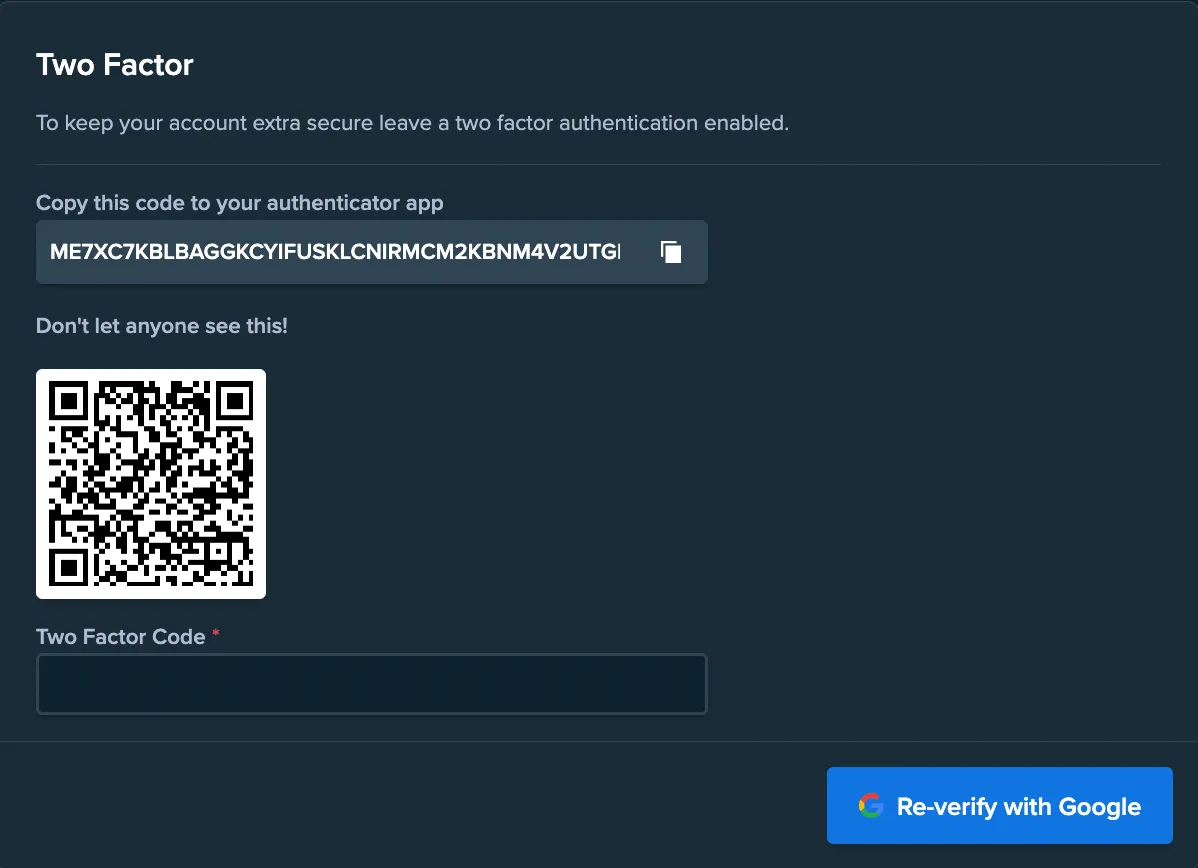Click the Re-verify with Google button

click(x=999, y=806)
